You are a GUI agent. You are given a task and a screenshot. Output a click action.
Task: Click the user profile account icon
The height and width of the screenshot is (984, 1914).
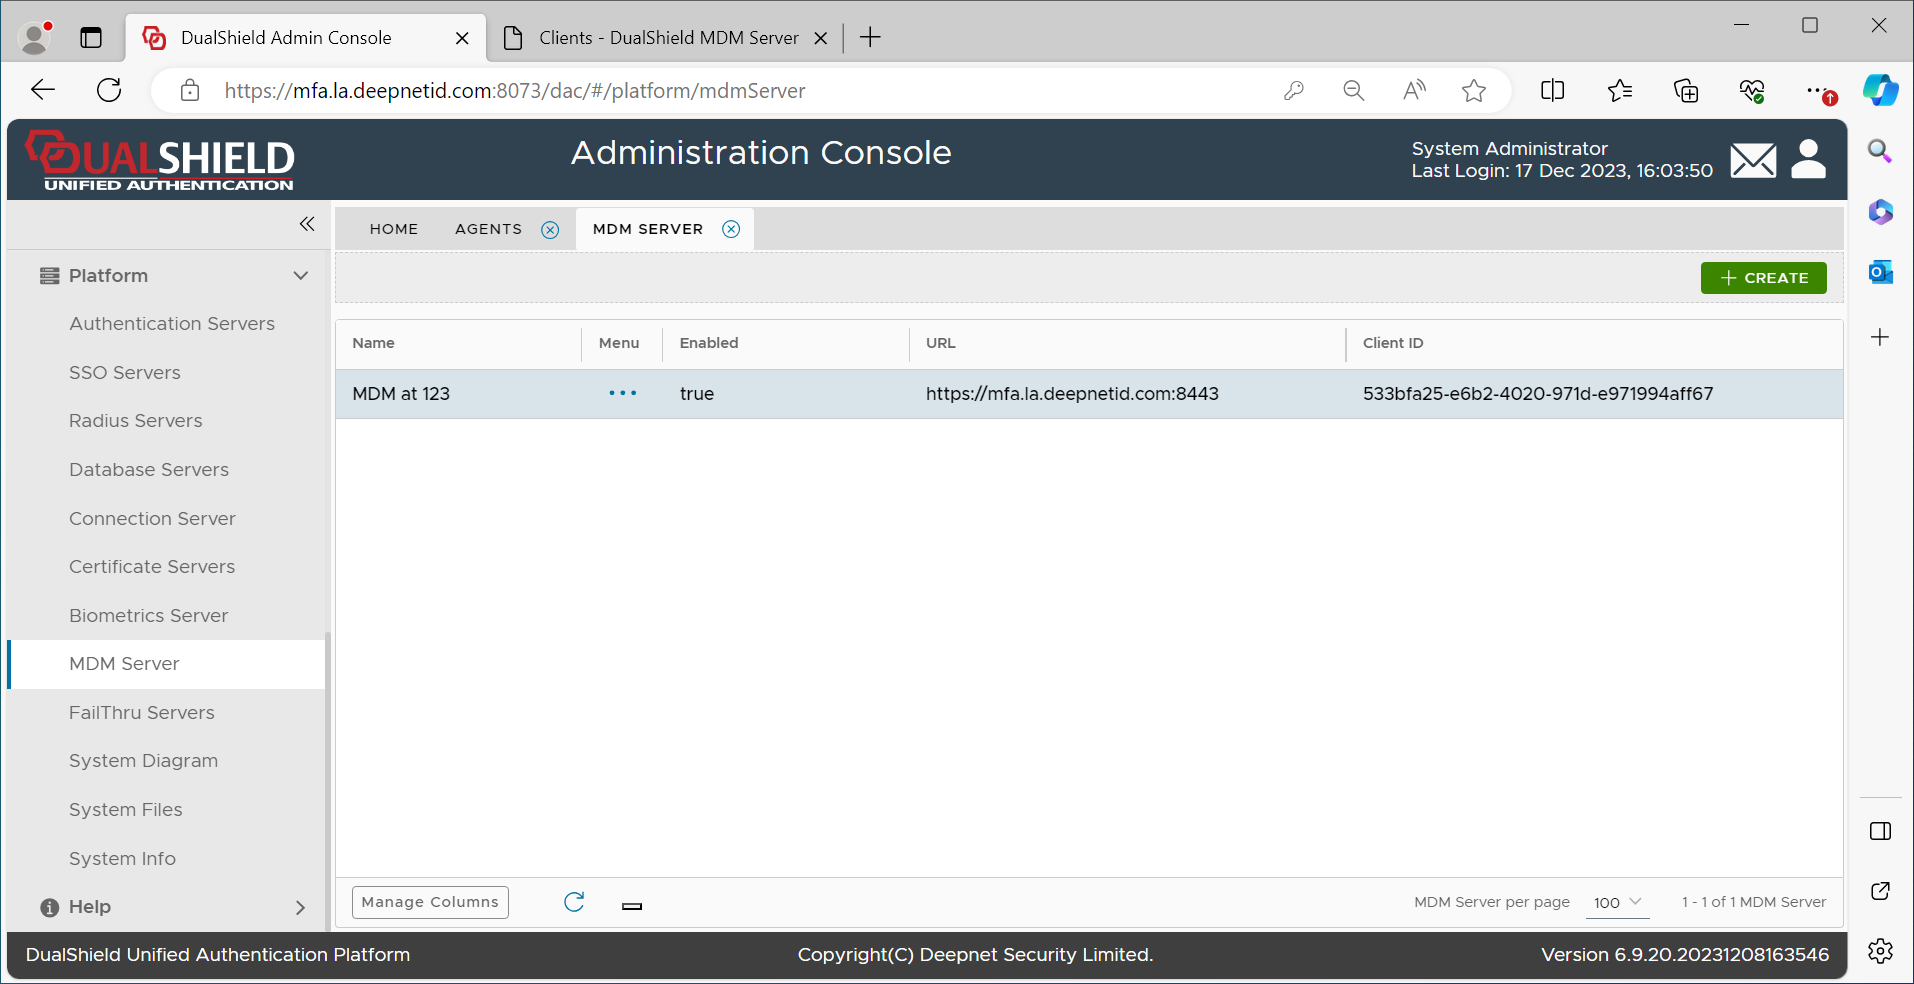[x=1808, y=159]
